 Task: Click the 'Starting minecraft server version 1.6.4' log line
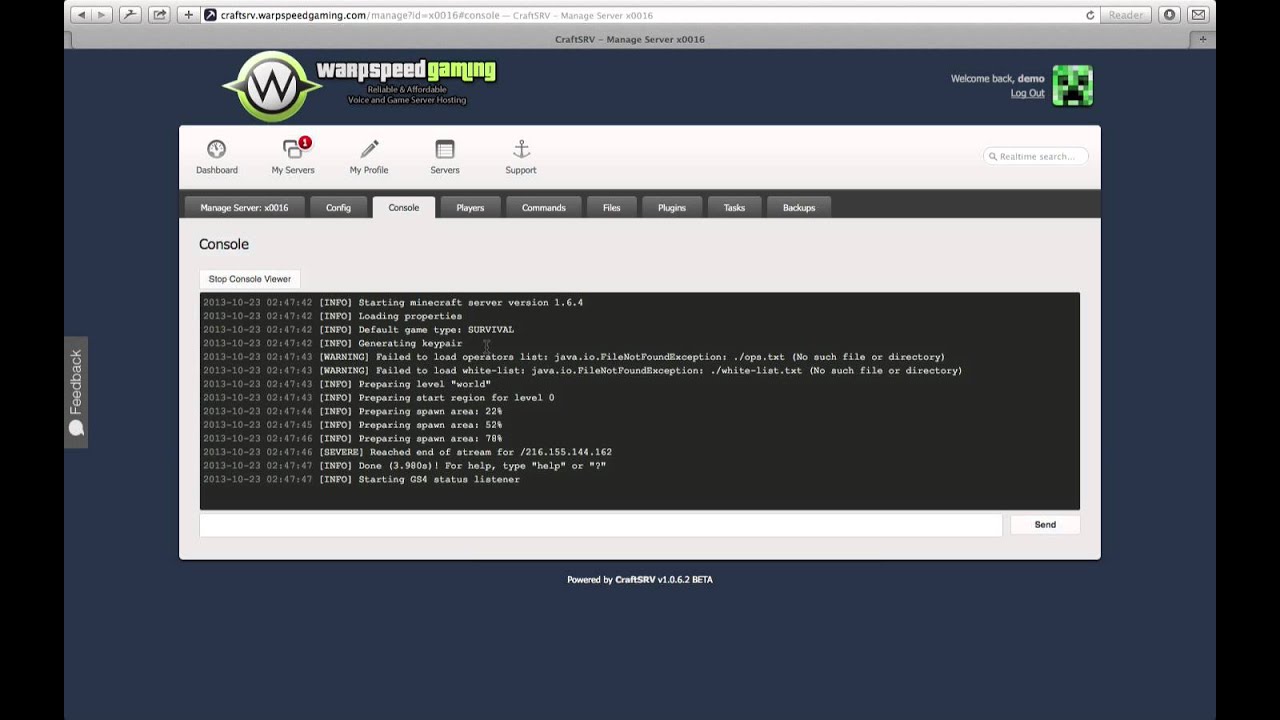click(x=393, y=302)
